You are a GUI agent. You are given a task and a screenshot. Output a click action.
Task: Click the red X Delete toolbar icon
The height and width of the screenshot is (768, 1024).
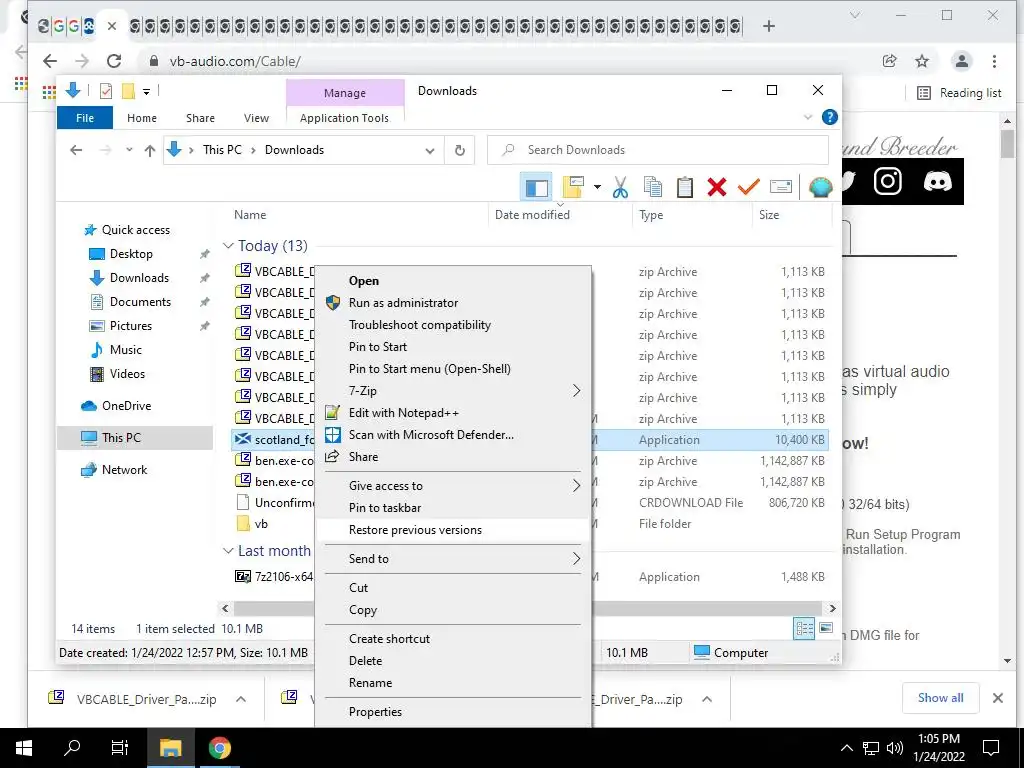(716, 187)
